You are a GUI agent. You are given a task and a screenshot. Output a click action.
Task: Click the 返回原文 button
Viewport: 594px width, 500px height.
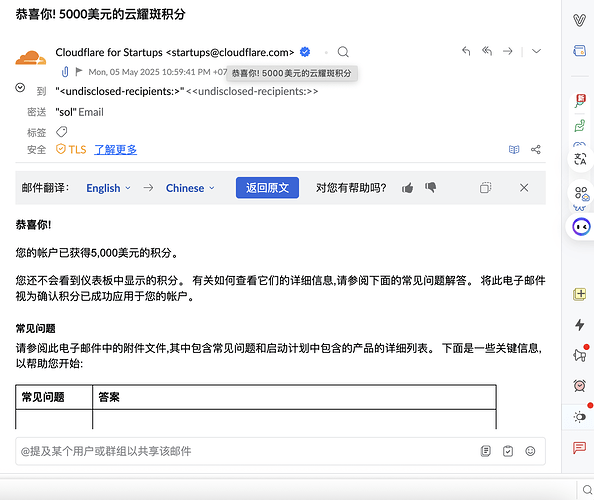(x=267, y=188)
